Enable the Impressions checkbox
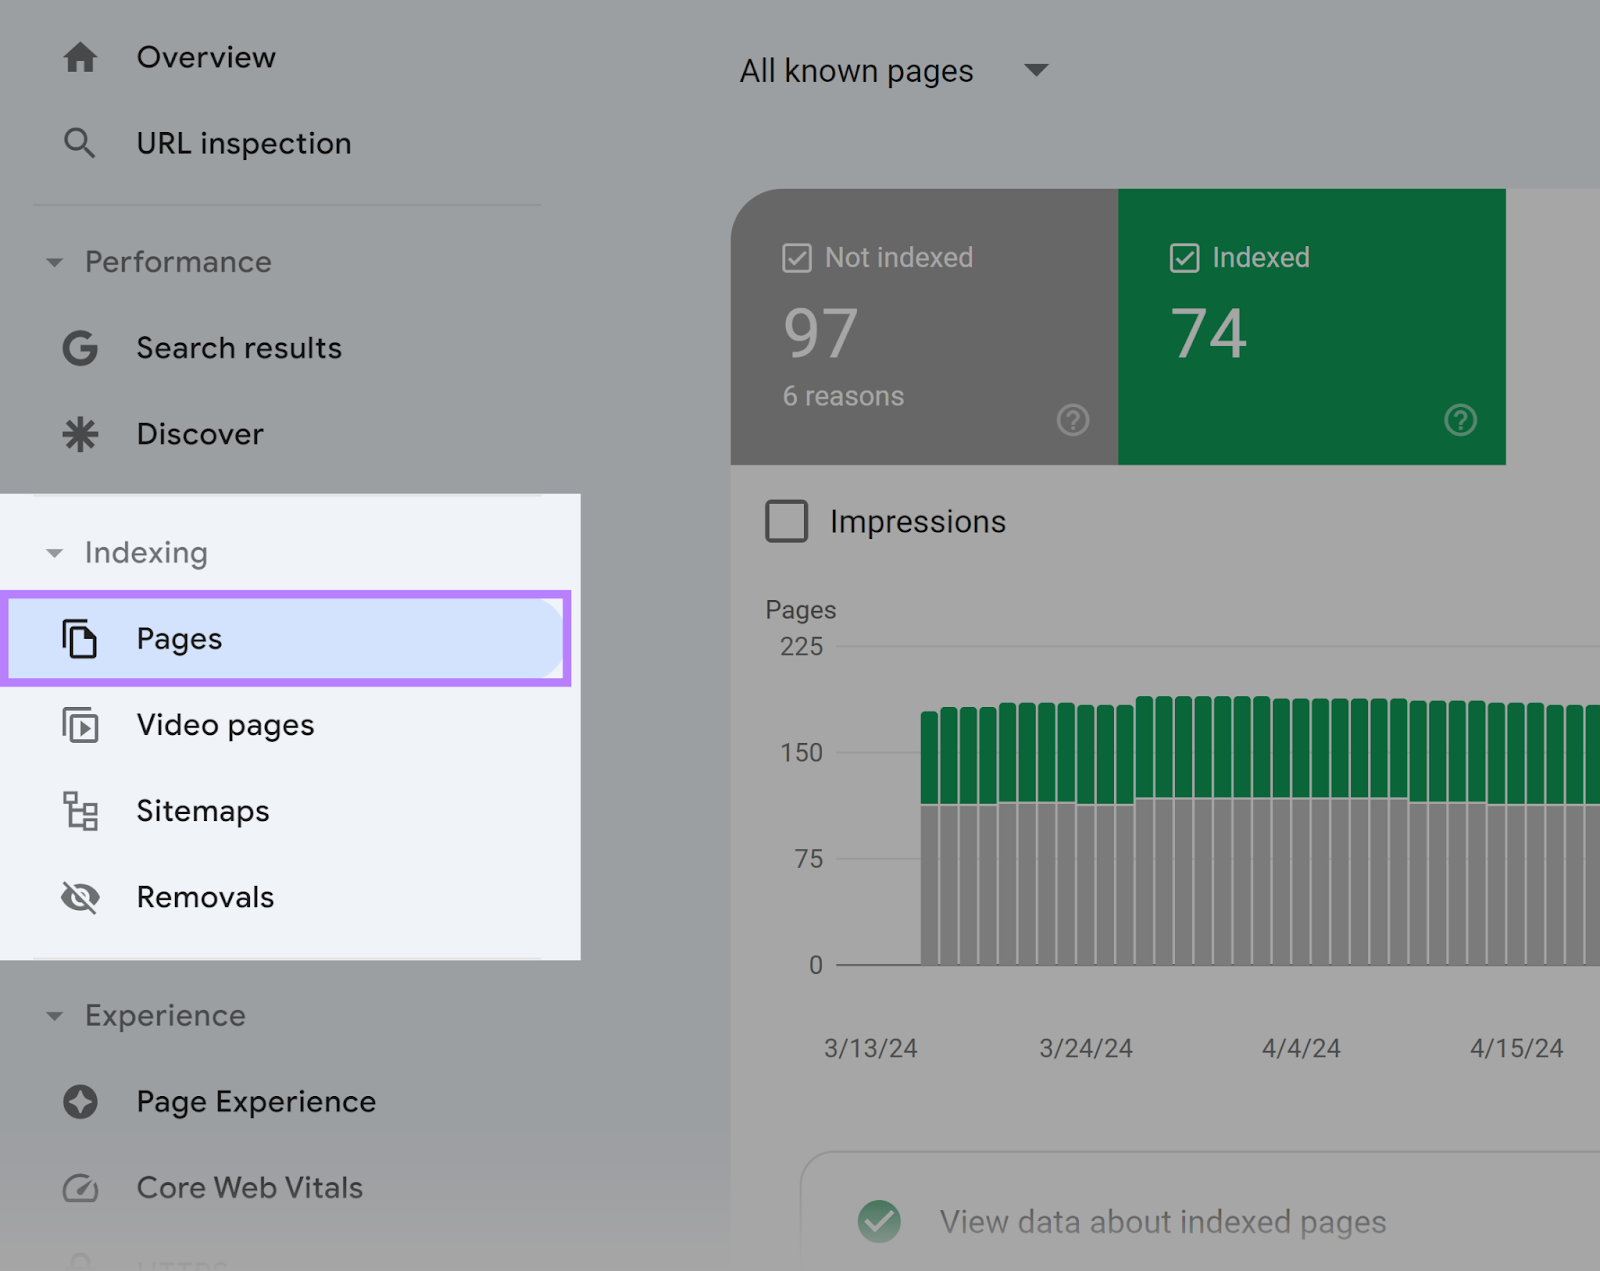 coord(787,521)
